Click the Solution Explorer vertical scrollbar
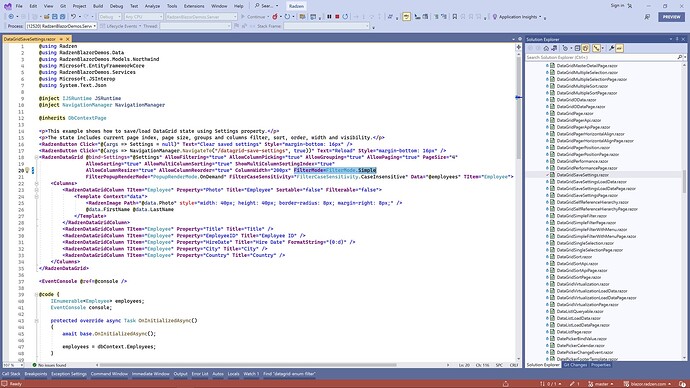This screenshot has height=388, width=690. tap(684, 181)
